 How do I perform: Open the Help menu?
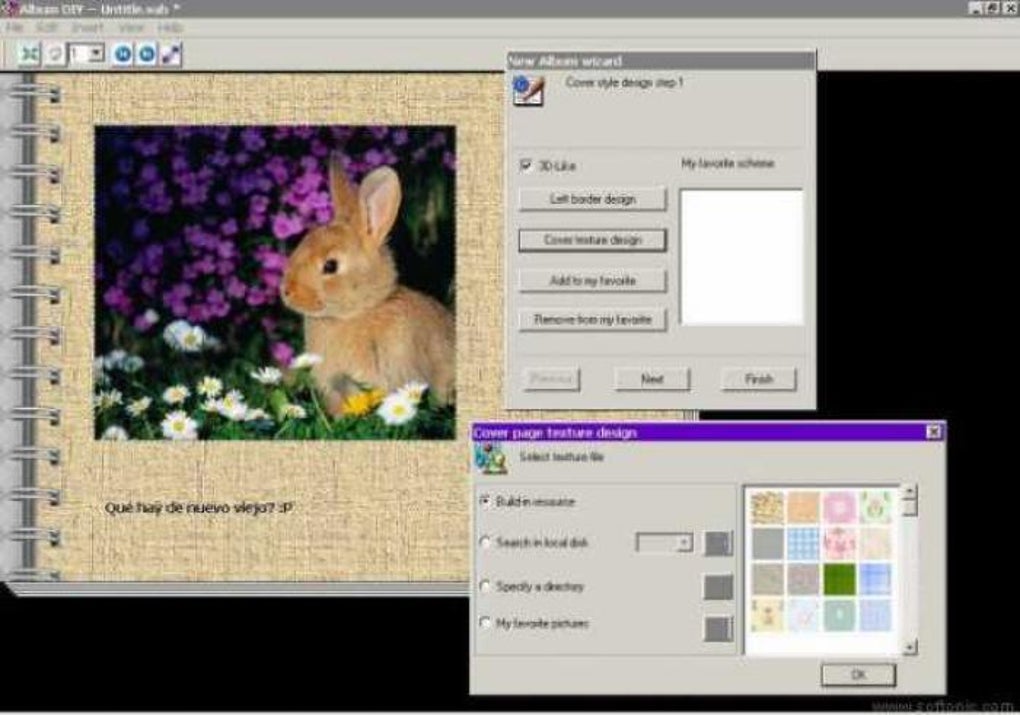(170, 27)
